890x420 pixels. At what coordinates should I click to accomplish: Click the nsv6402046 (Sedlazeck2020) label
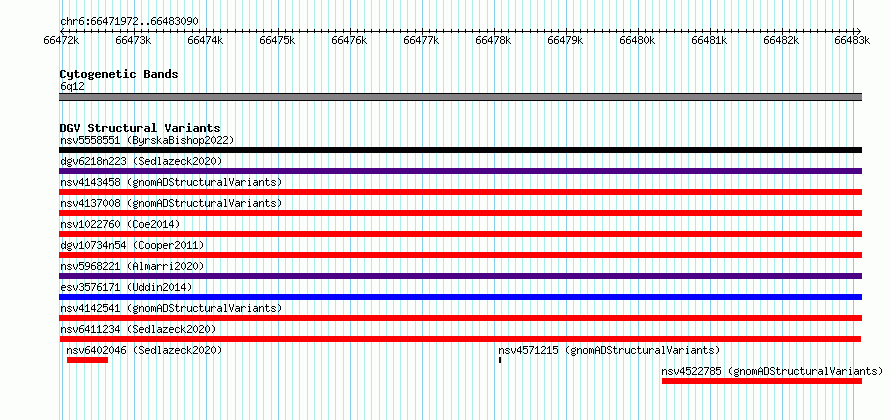pyautogui.click(x=144, y=350)
